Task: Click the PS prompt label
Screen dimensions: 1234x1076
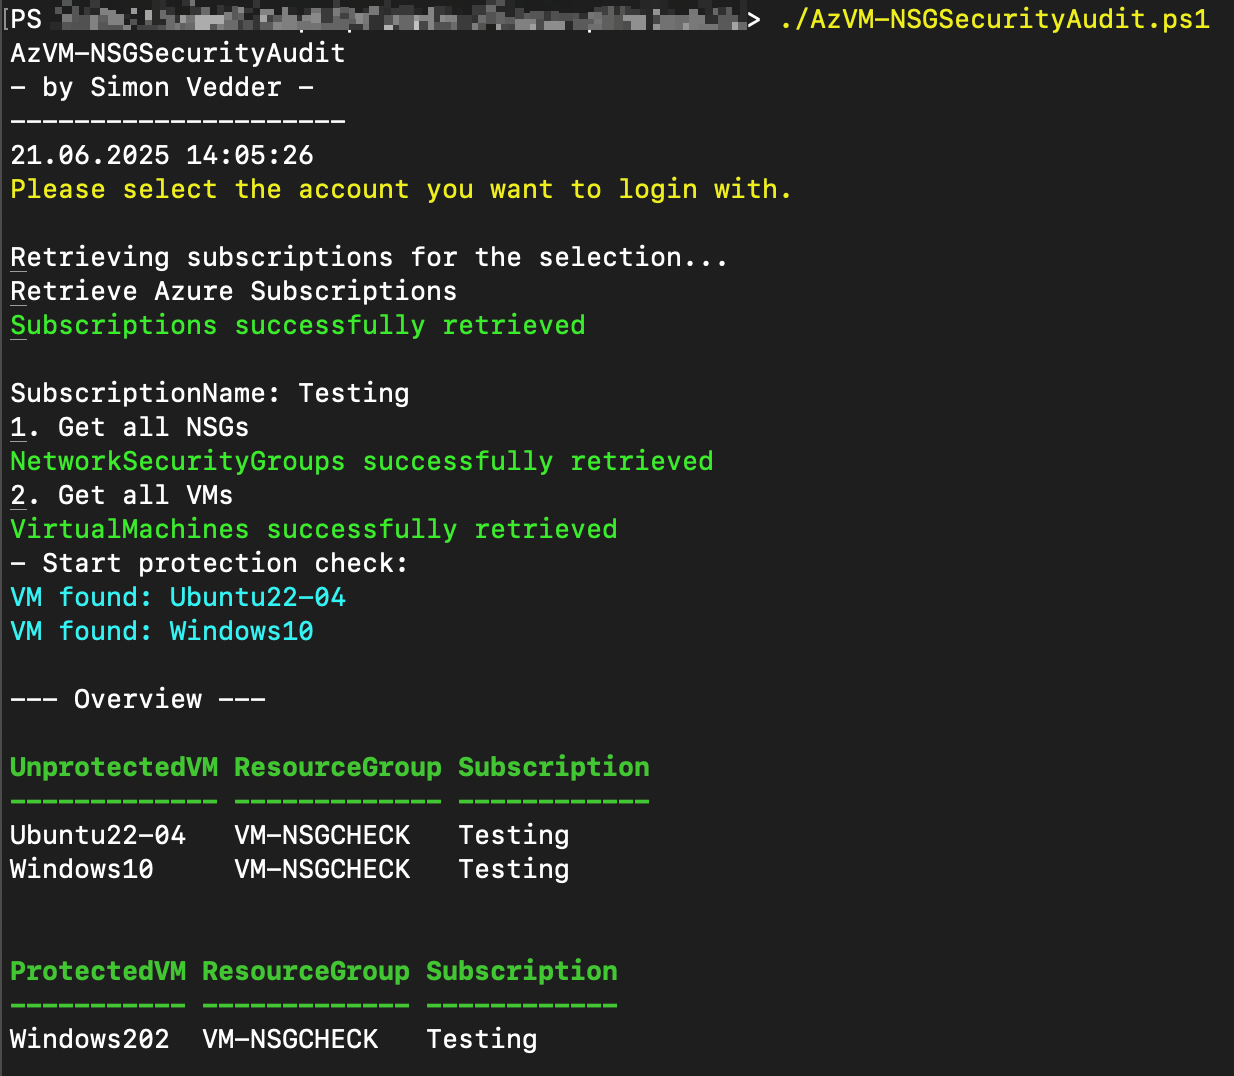Action: coord(27,19)
